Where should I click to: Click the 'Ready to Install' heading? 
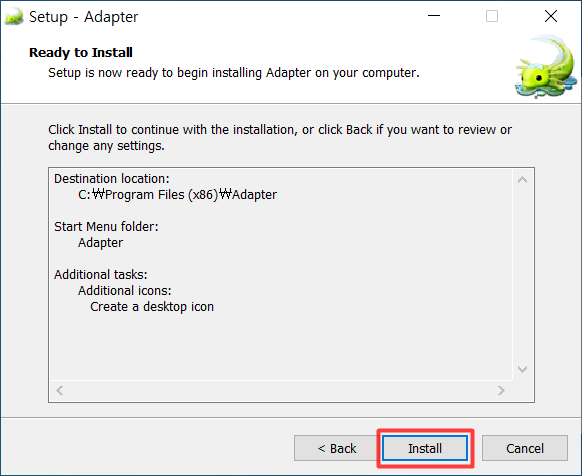81,52
